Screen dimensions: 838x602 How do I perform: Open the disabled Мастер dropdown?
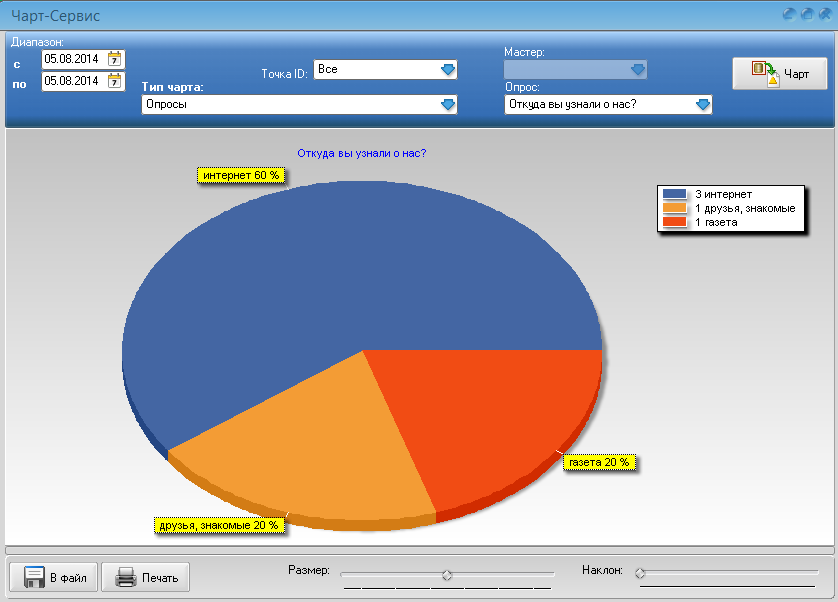(638, 69)
